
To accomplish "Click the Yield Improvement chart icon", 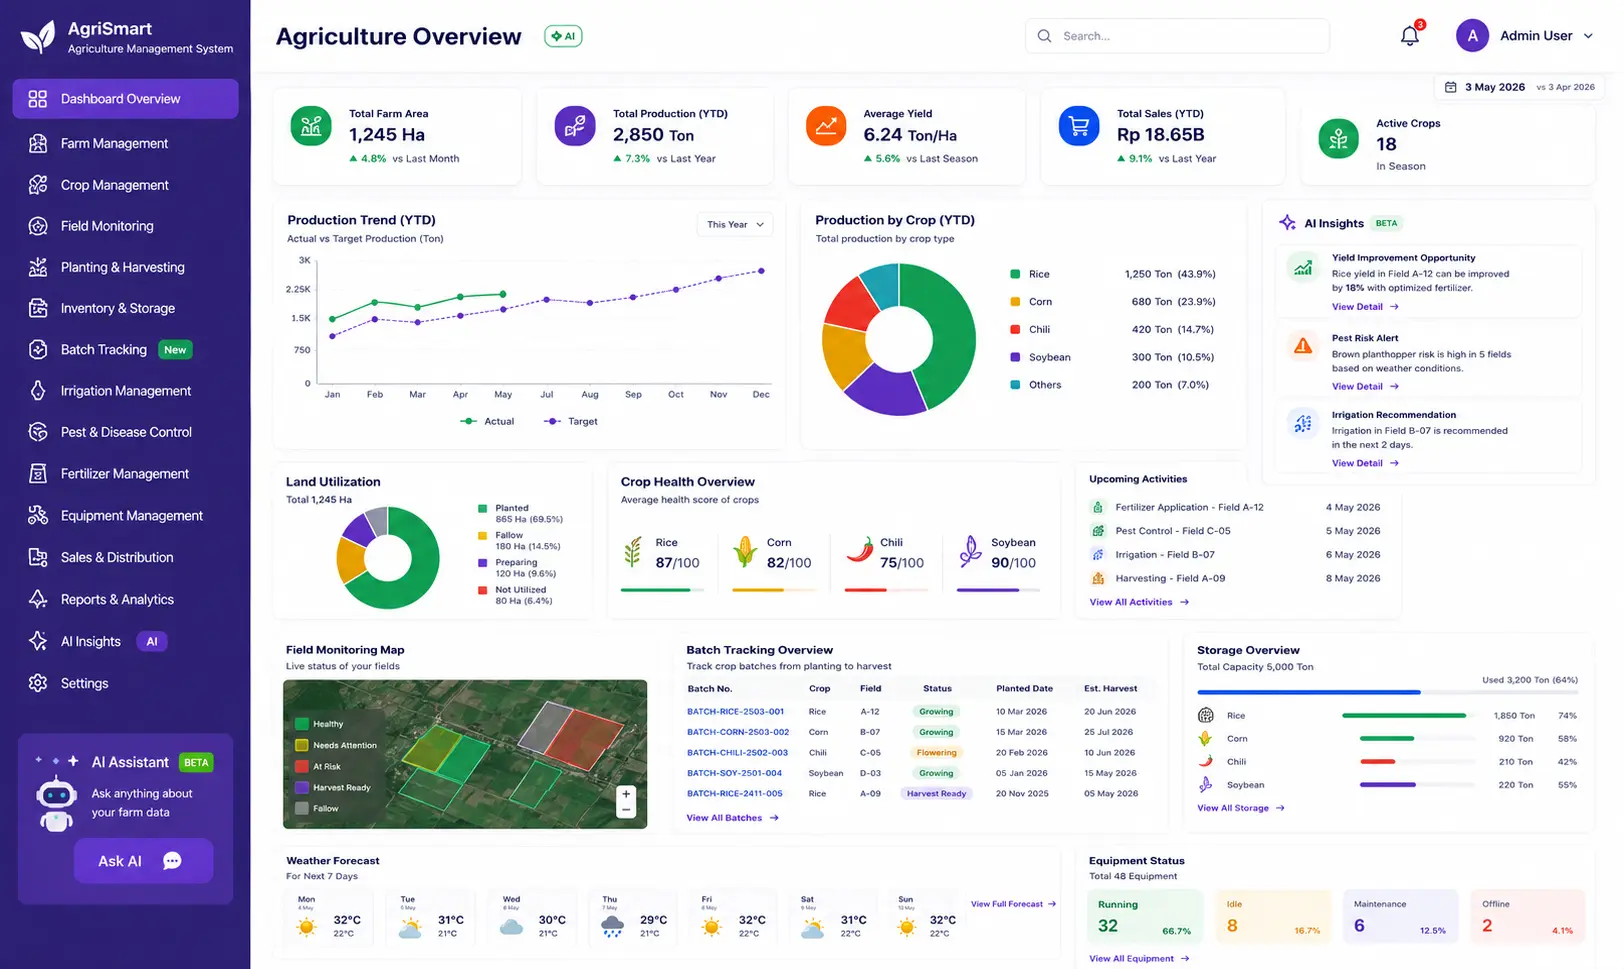I will [x=1303, y=267].
